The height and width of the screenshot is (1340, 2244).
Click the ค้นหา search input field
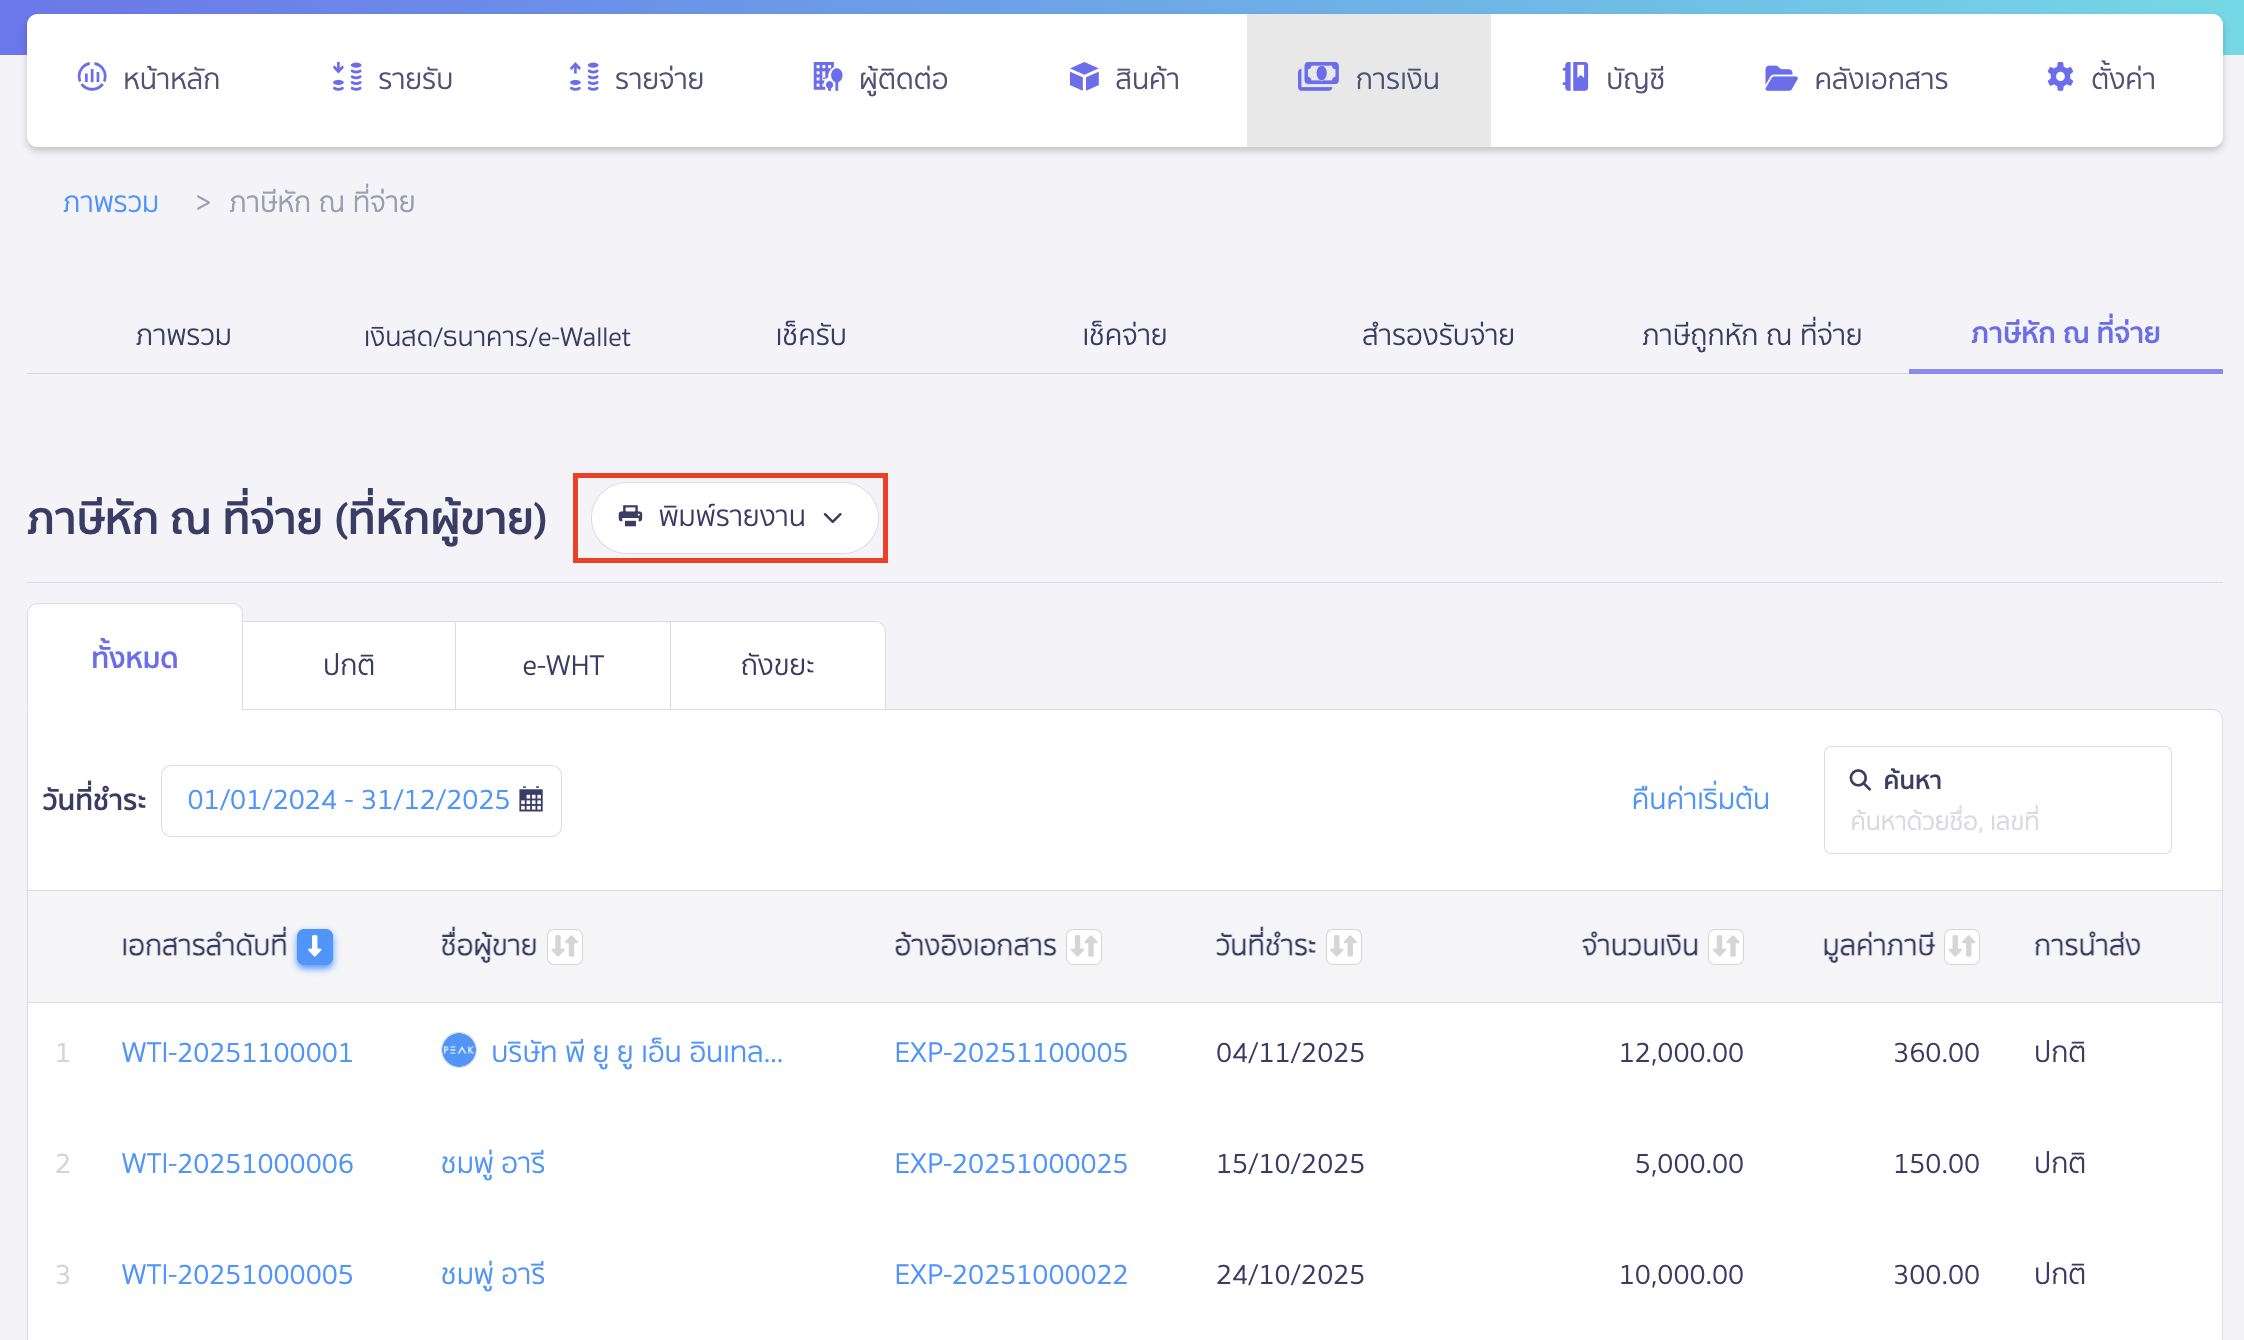[1996, 821]
